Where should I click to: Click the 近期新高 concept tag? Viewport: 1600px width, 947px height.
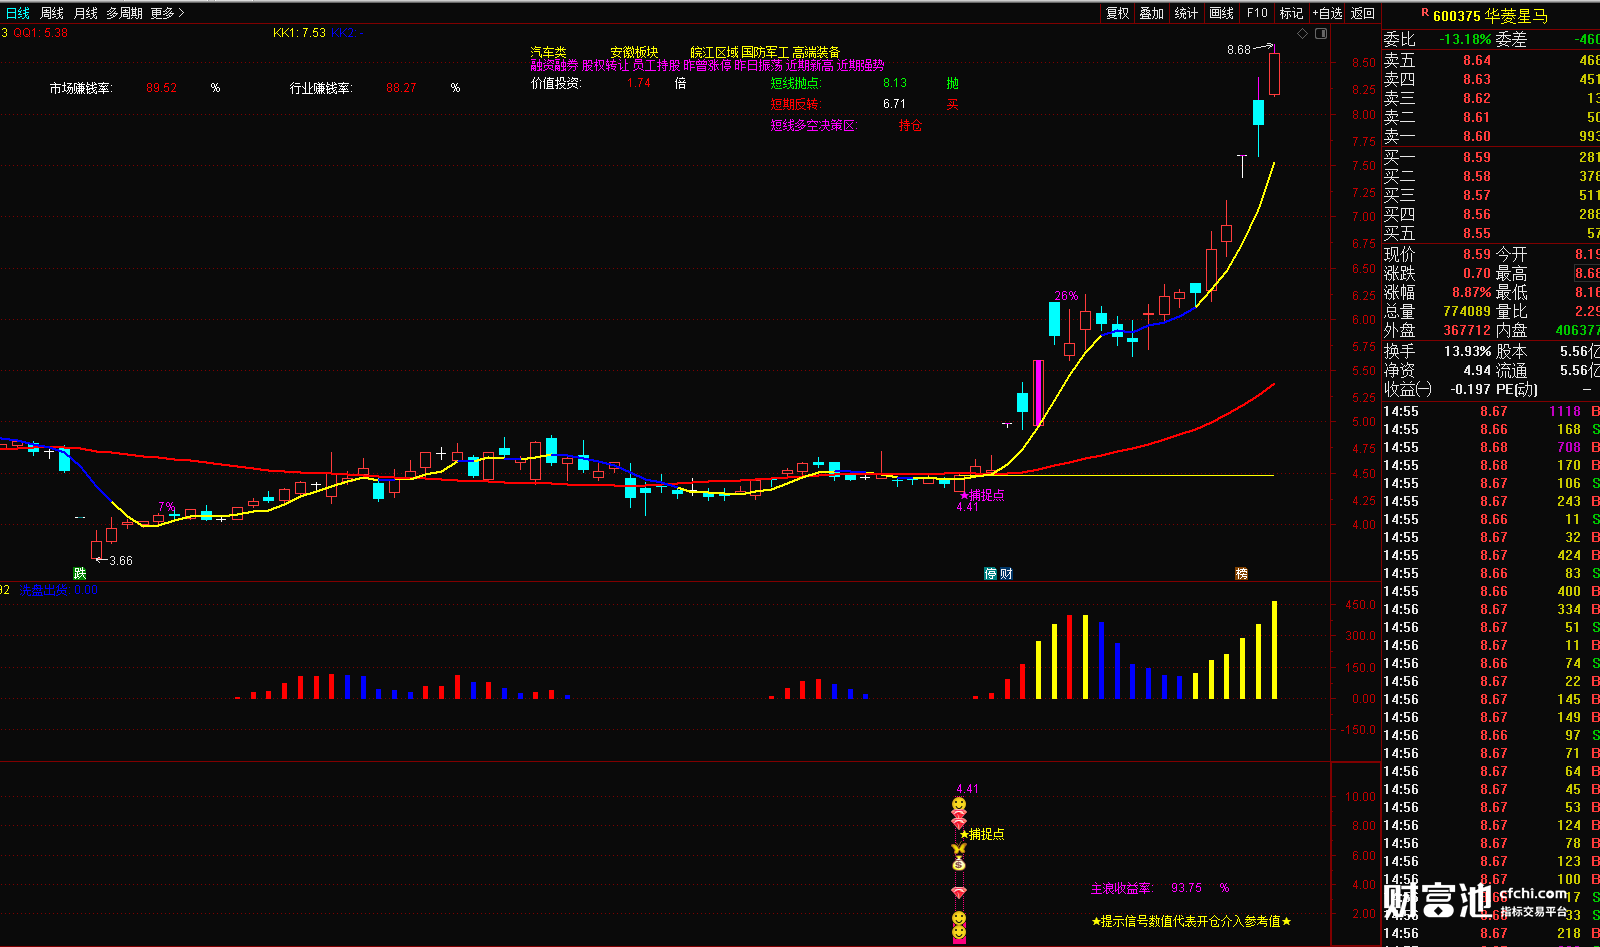pyautogui.click(x=809, y=65)
